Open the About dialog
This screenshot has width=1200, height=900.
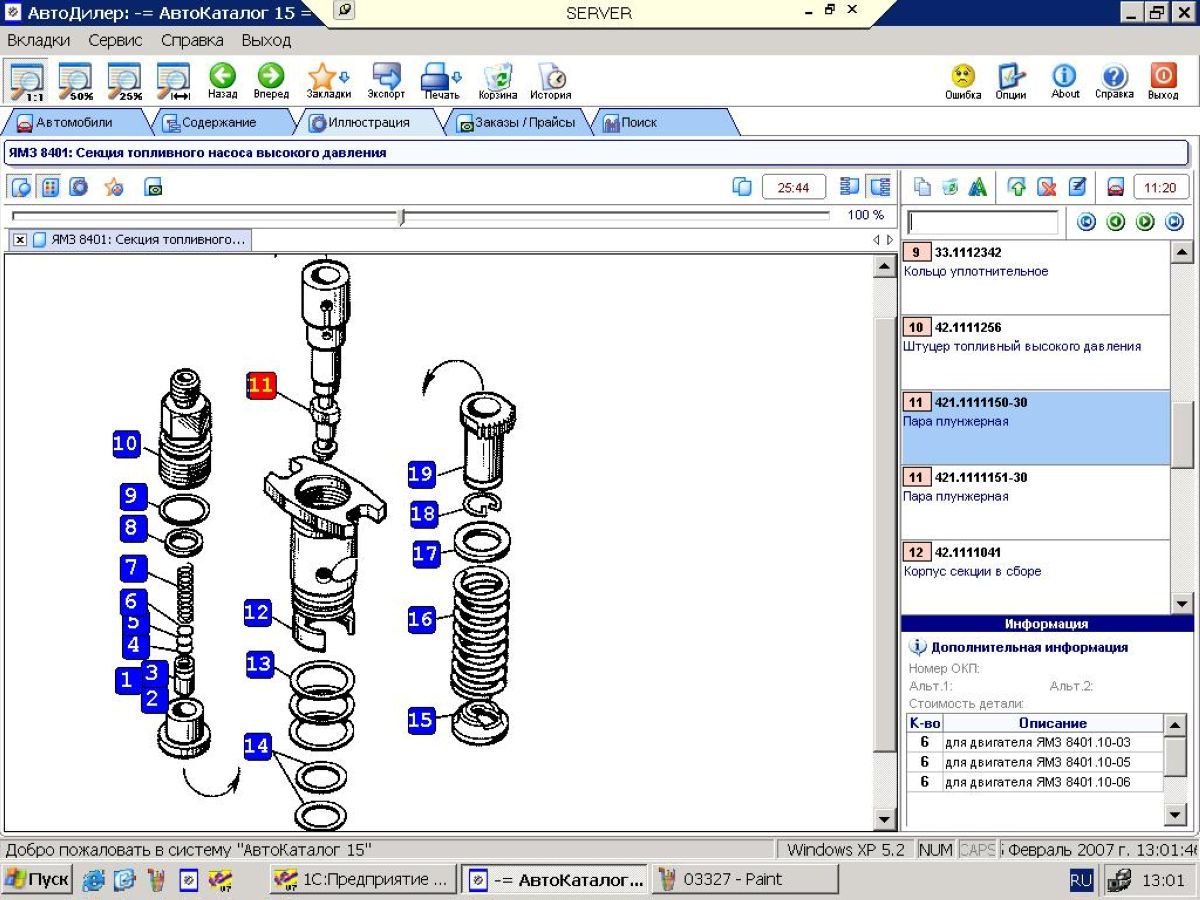[1065, 81]
